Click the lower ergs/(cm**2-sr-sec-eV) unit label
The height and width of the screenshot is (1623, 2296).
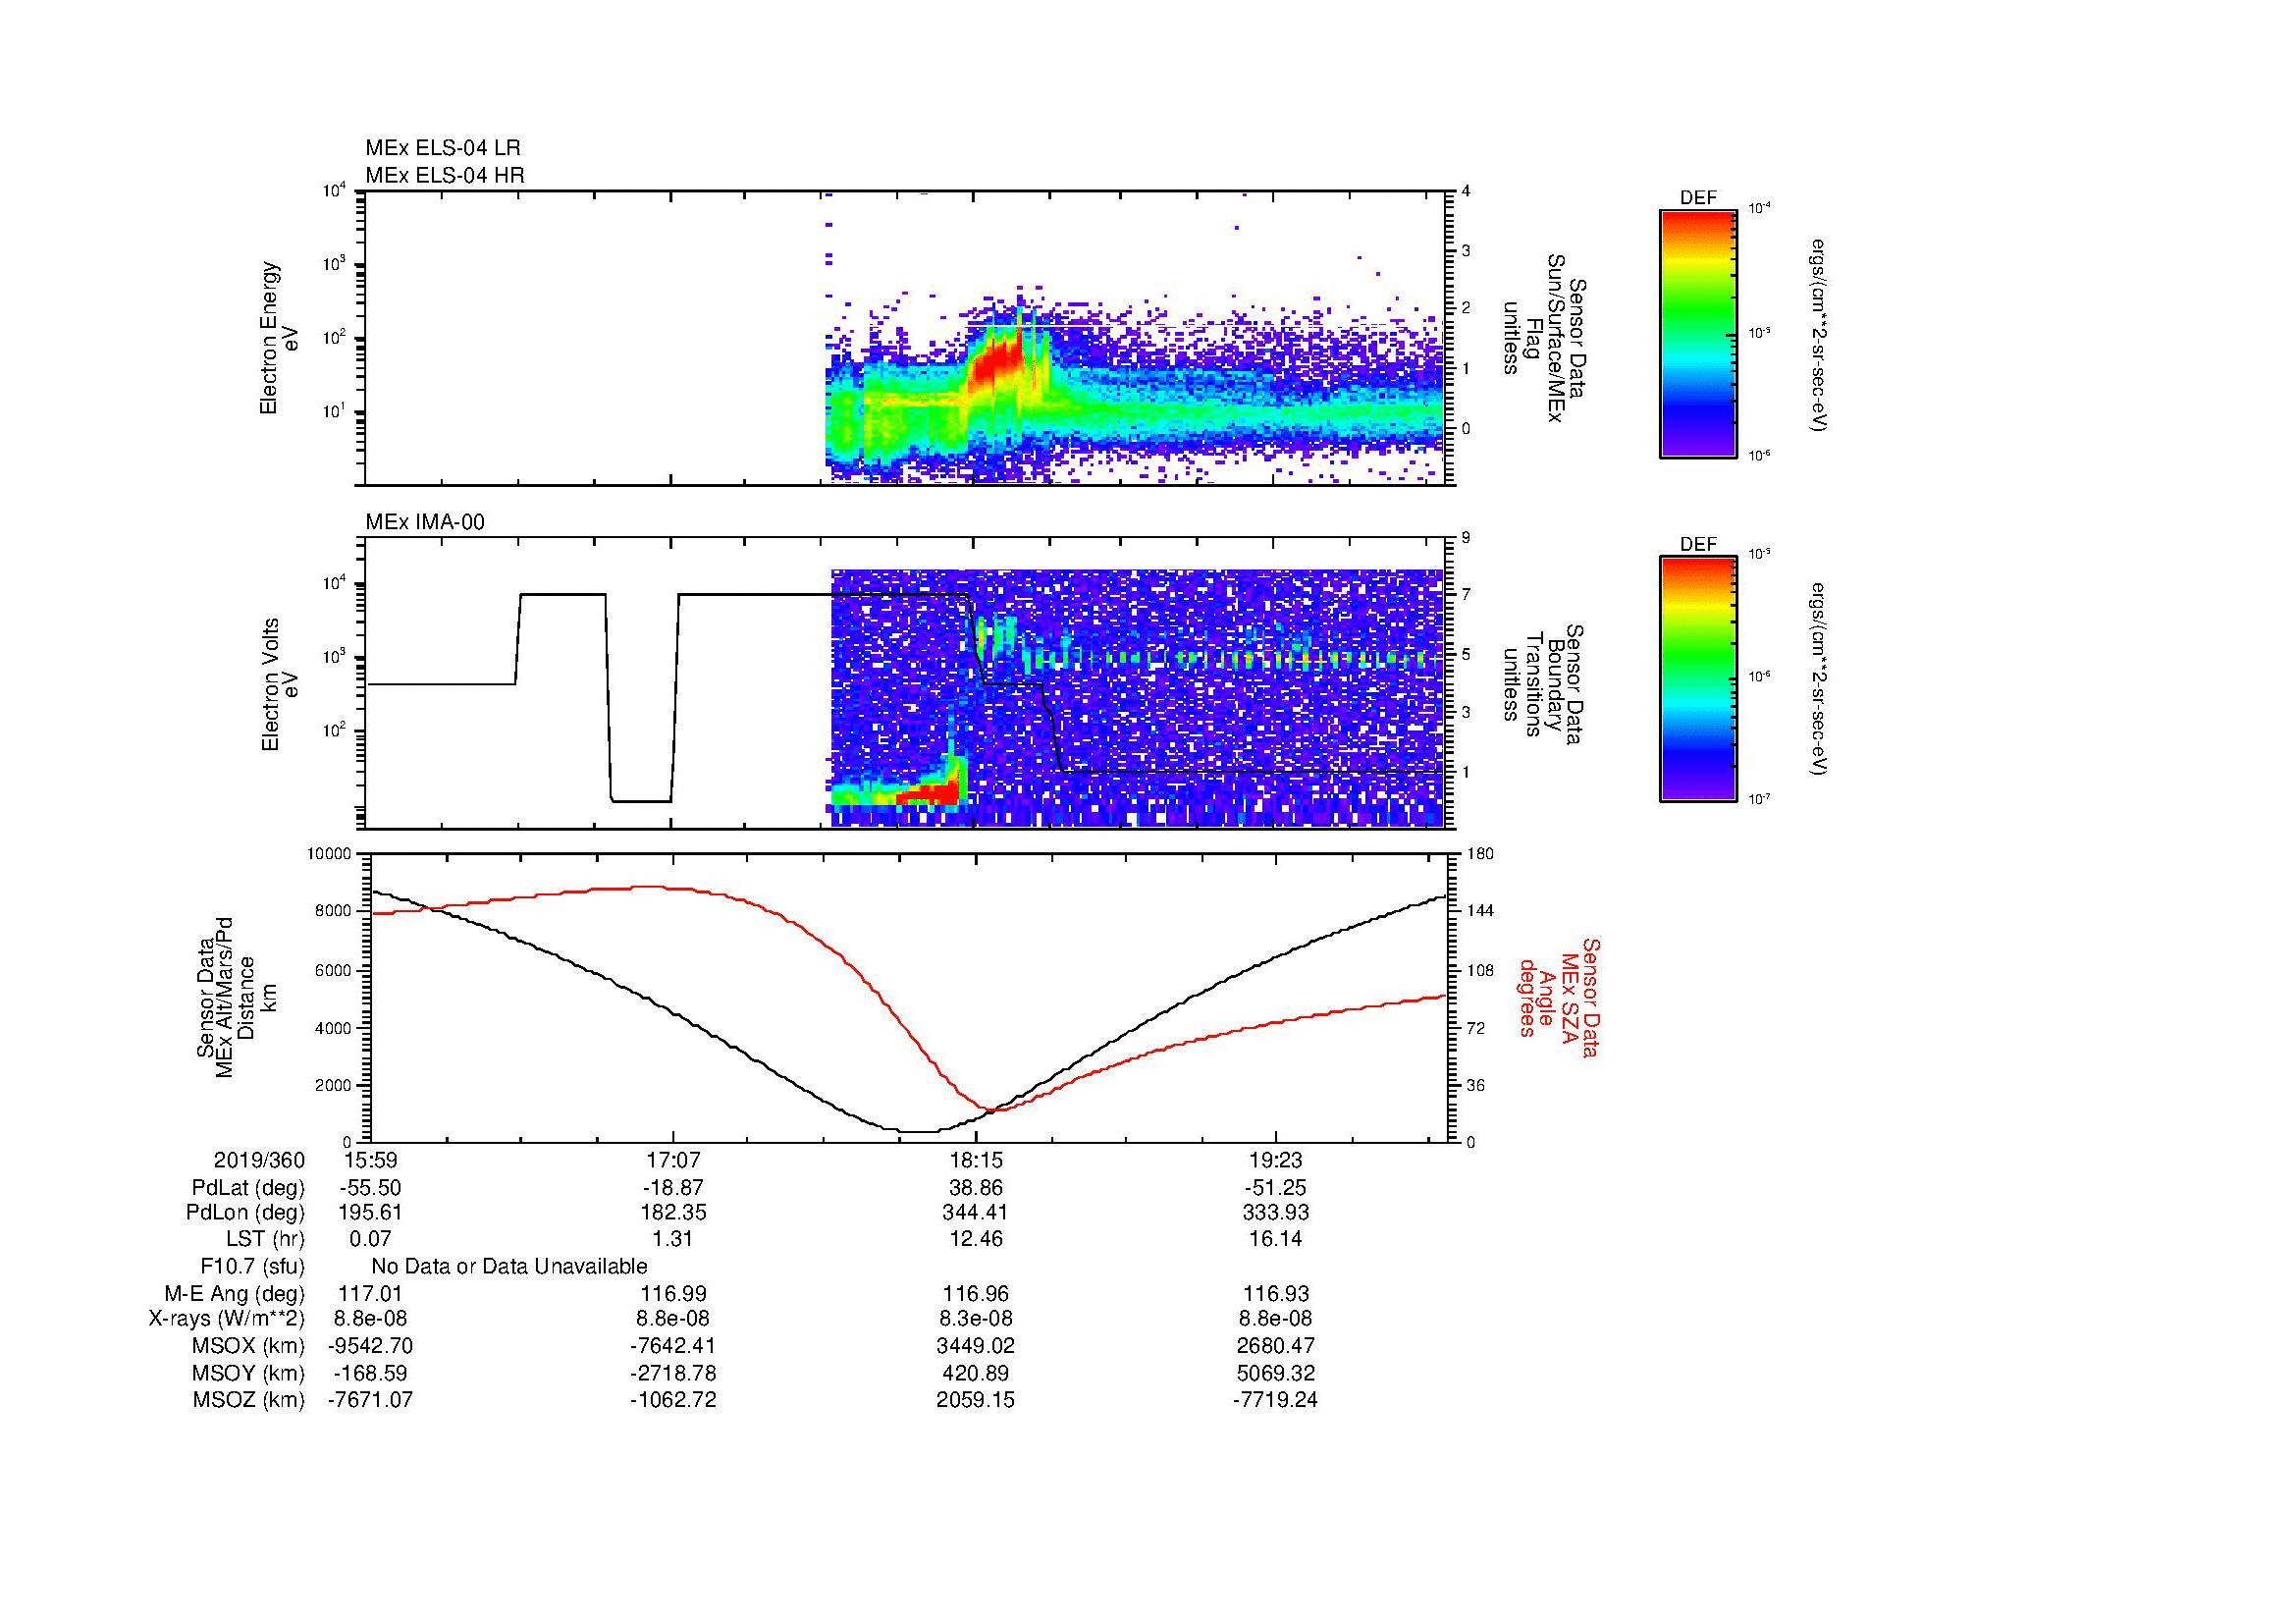1819,679
